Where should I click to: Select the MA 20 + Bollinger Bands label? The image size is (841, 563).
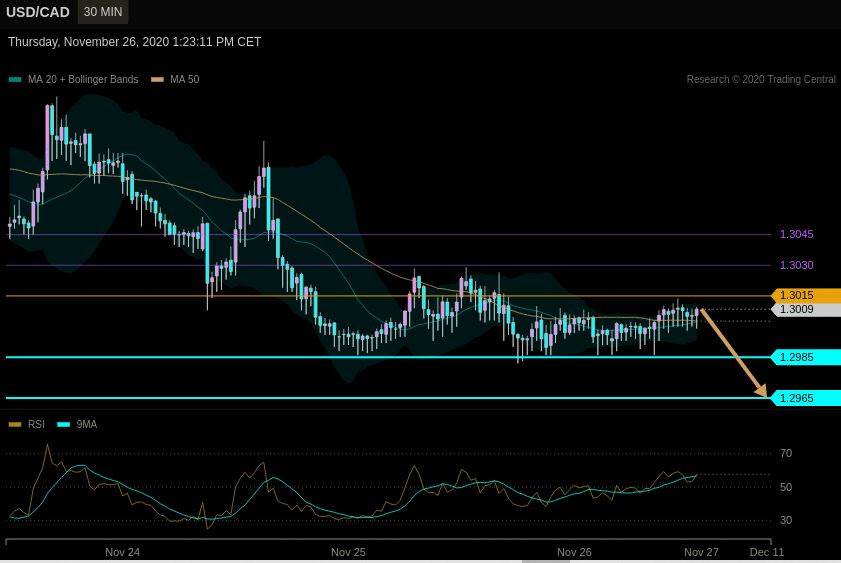83,79
